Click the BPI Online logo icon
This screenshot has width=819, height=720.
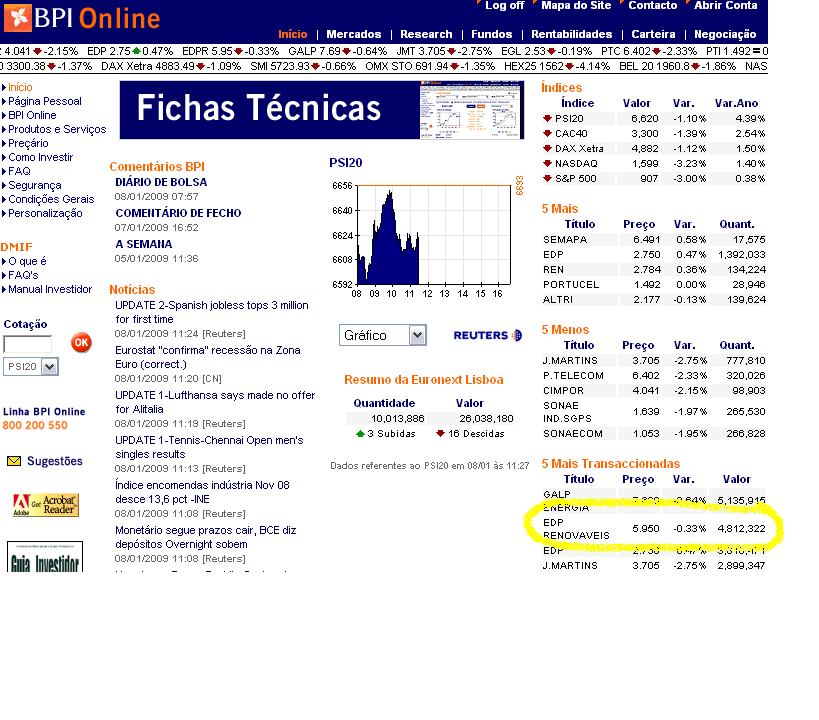coord(18,17)
